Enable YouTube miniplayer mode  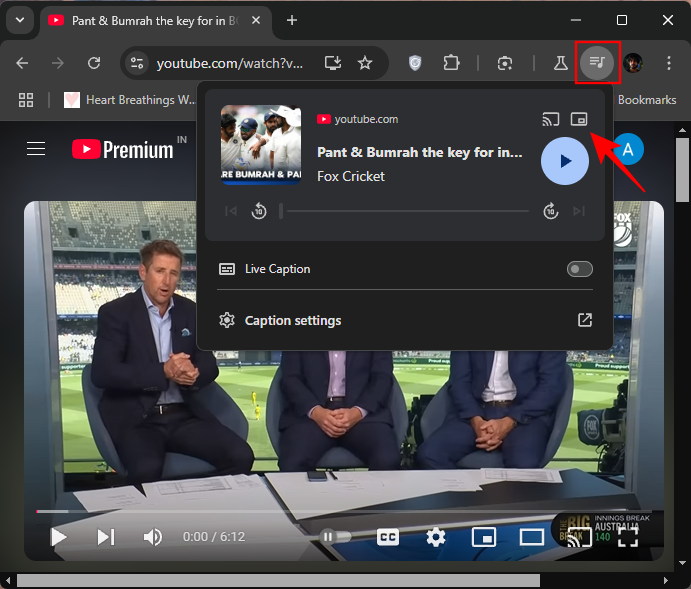click(x=484, y=537)
